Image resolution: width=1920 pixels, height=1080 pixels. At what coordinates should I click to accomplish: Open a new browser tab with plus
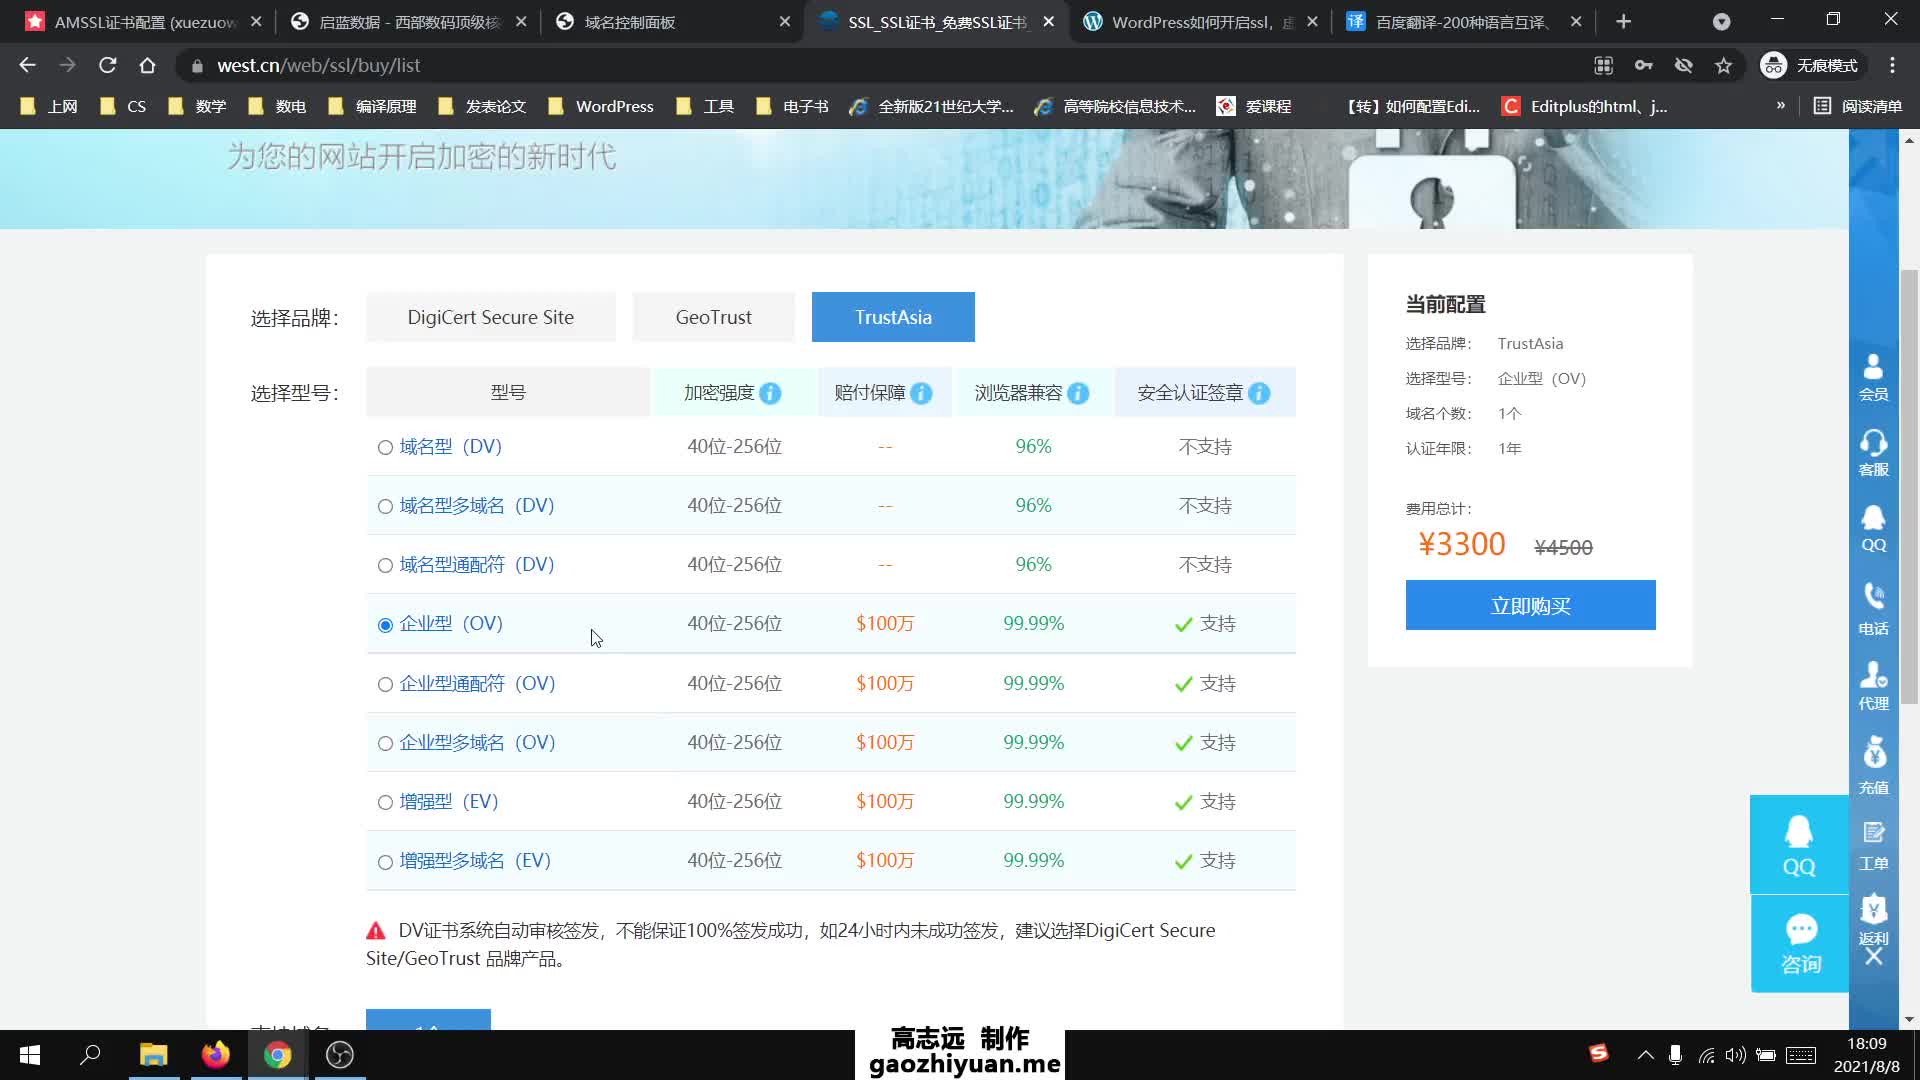(x=1623, y=21)
